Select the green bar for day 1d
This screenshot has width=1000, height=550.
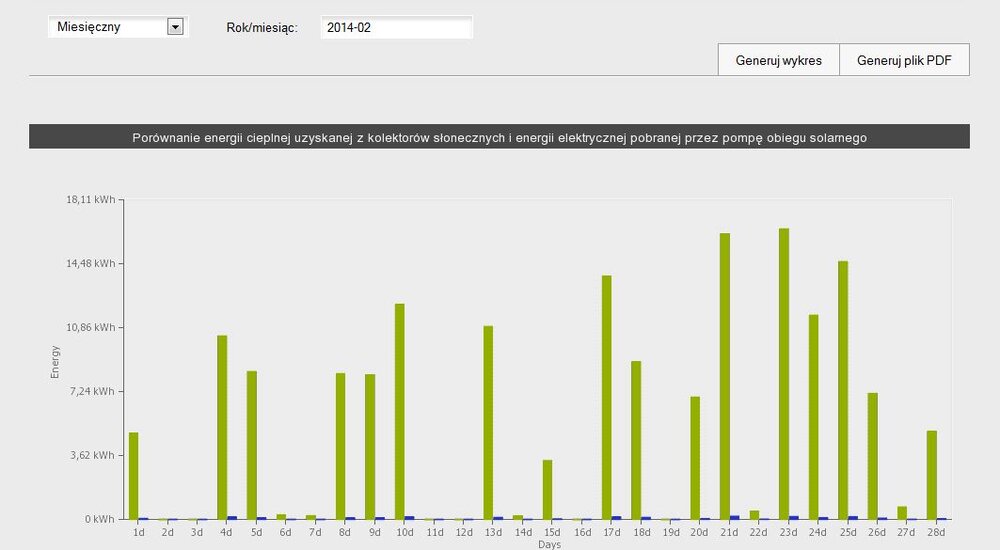pos(133,475)
